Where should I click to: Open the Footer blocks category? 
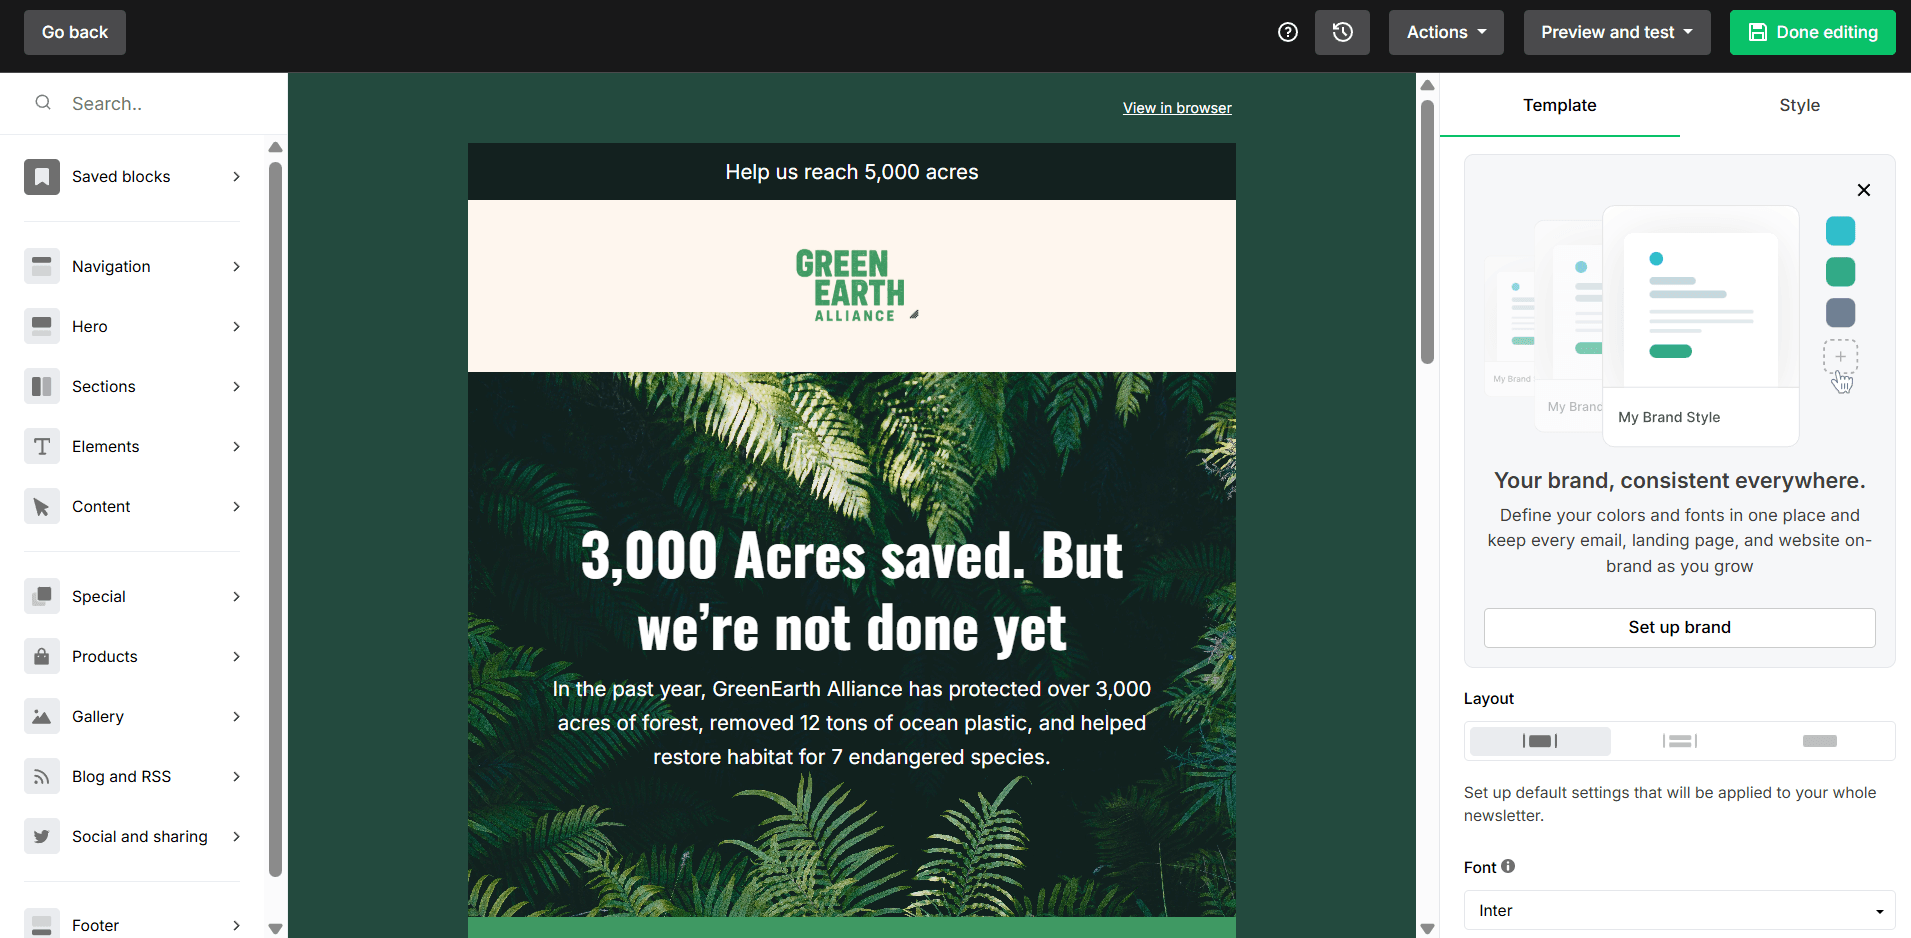(134, 924)
